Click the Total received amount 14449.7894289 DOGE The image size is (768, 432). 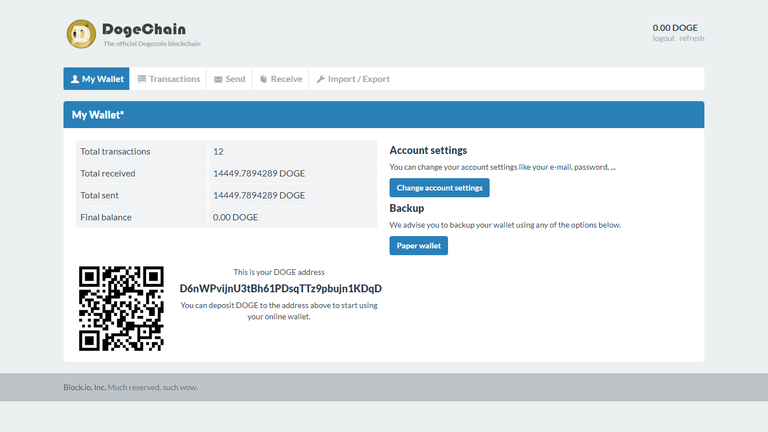259,173
